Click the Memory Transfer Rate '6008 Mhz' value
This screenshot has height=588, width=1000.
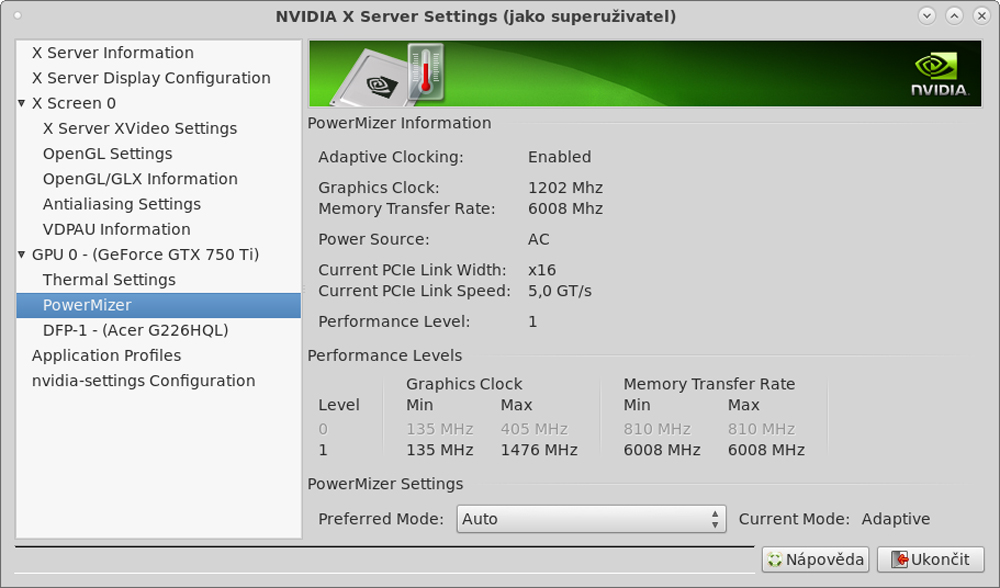point(565,209)
